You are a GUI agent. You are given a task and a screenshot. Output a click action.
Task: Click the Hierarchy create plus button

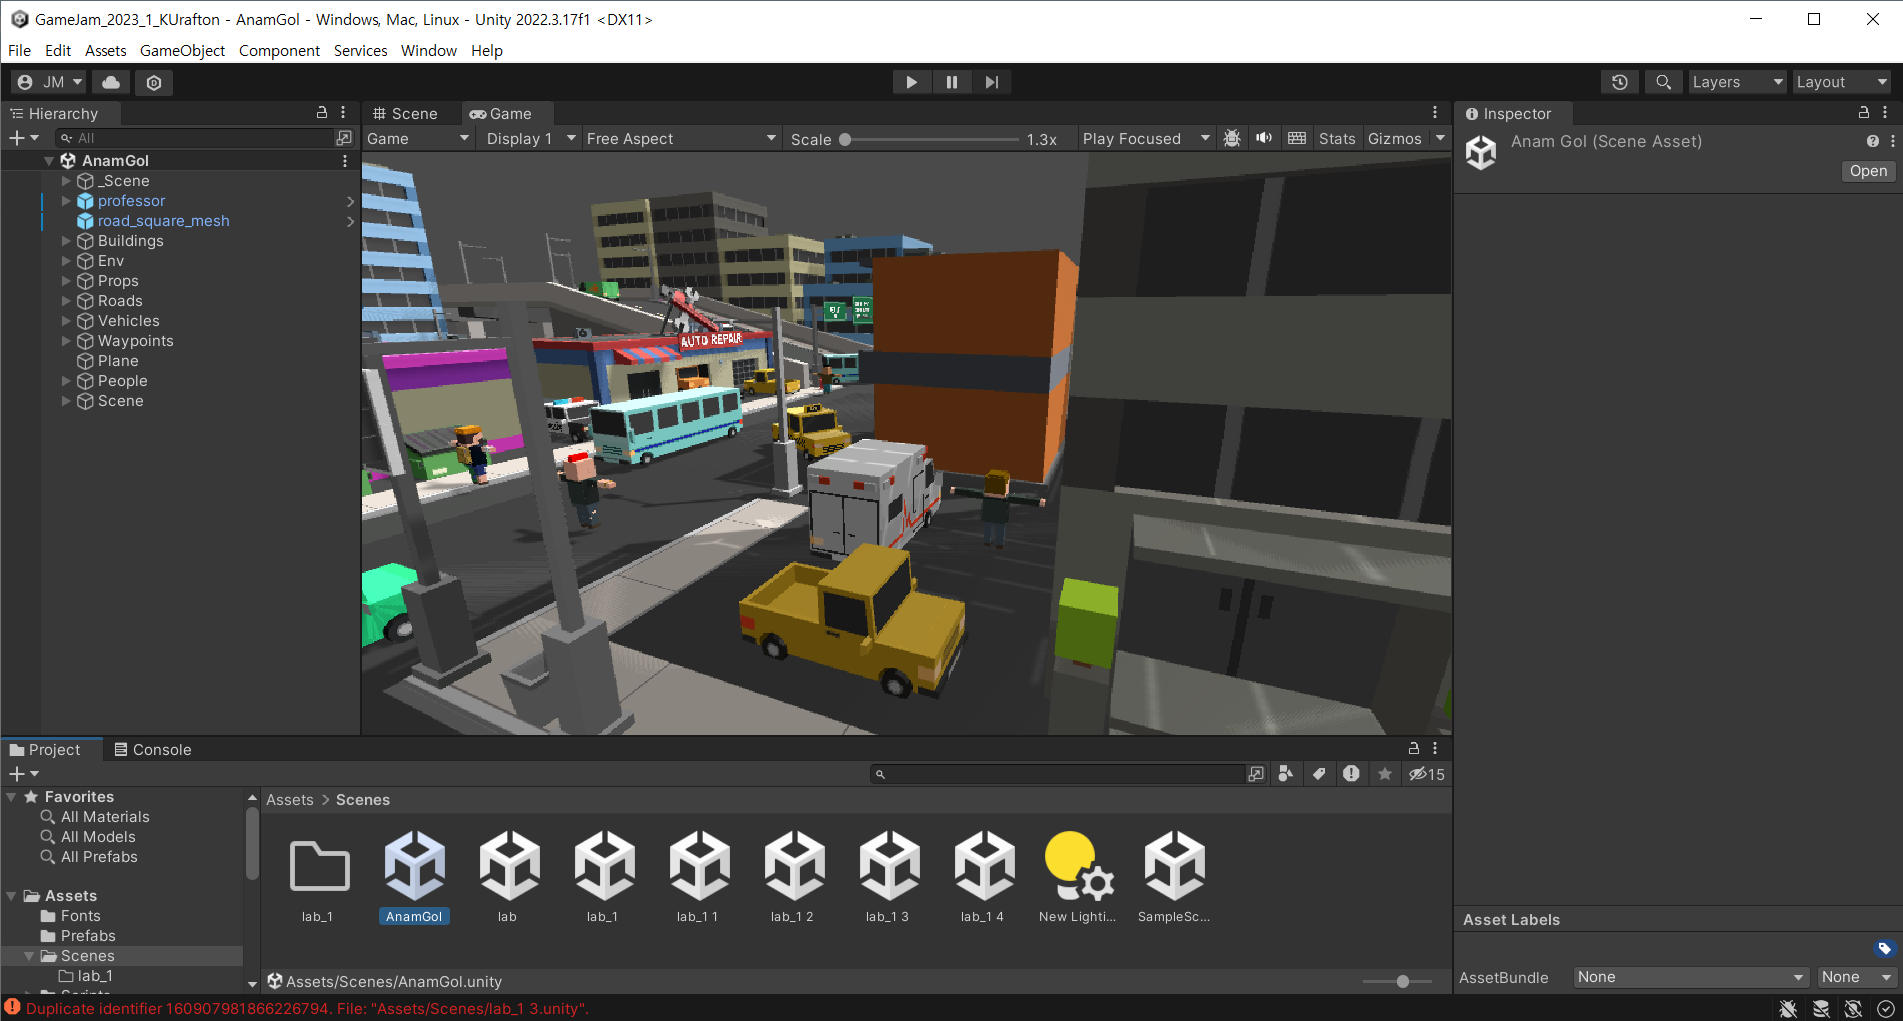click(23, 138)
